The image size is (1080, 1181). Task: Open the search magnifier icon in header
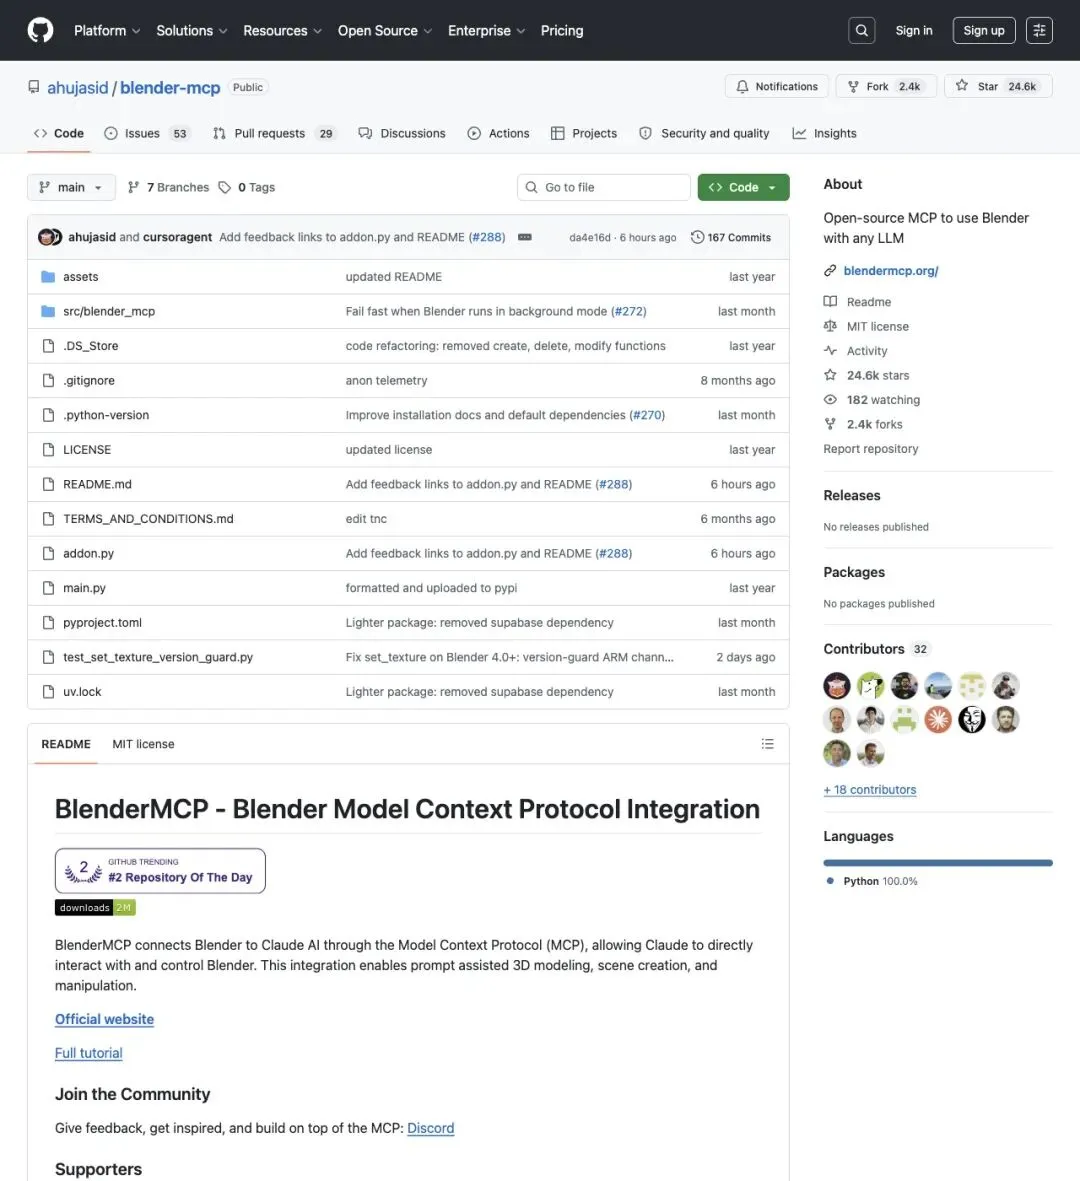click(x=862, y=30)
